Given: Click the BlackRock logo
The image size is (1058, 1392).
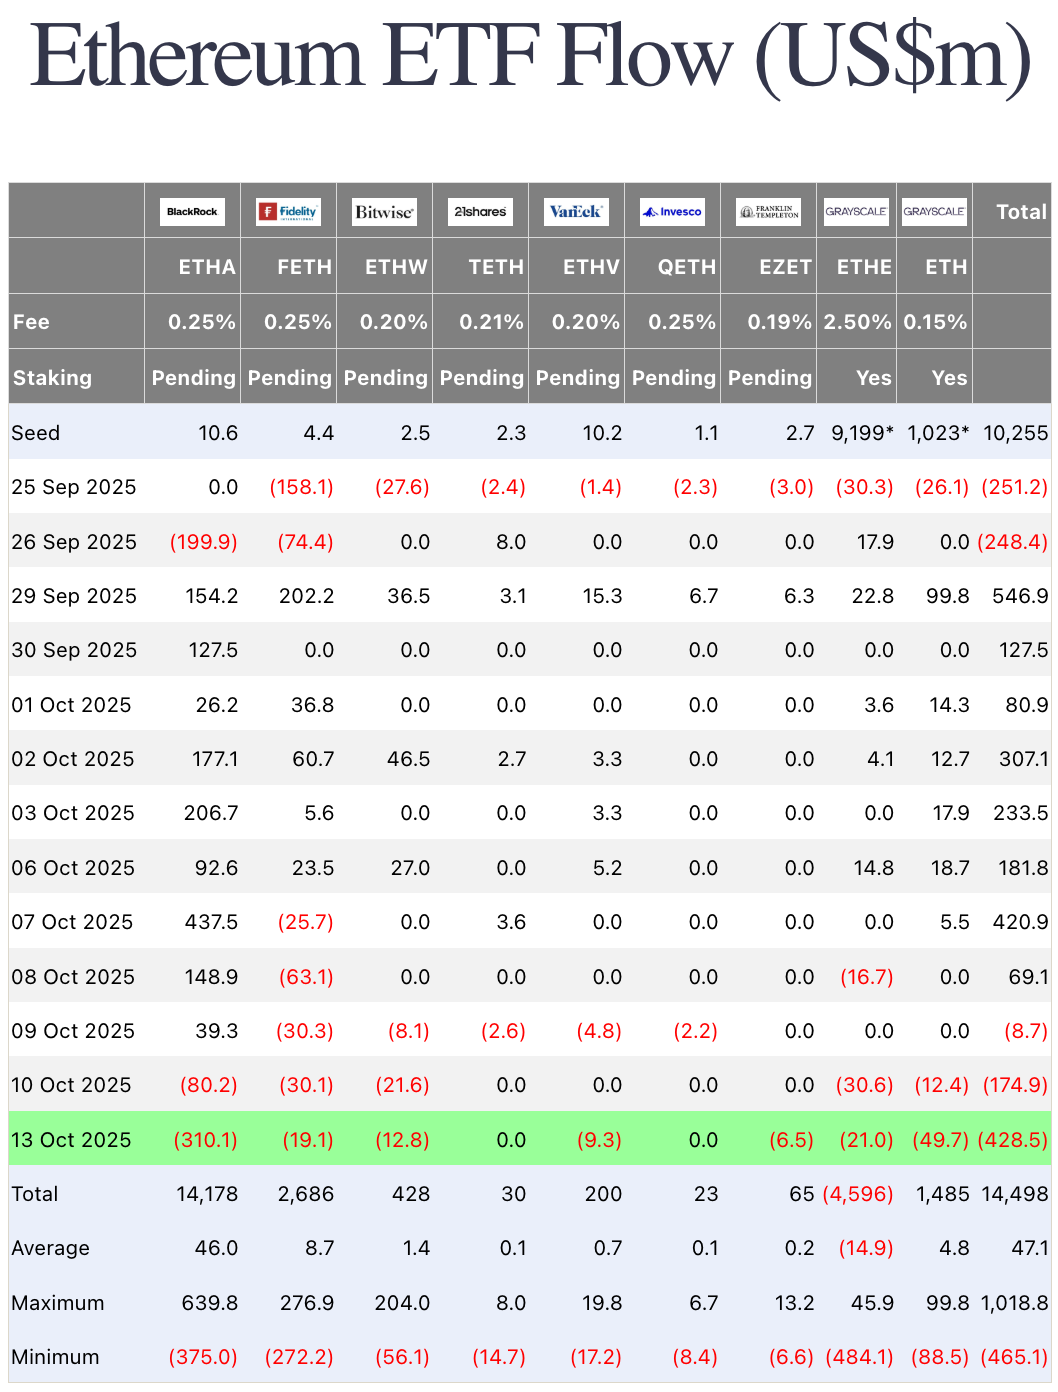Looking at the screenshot, I should 192,212.
